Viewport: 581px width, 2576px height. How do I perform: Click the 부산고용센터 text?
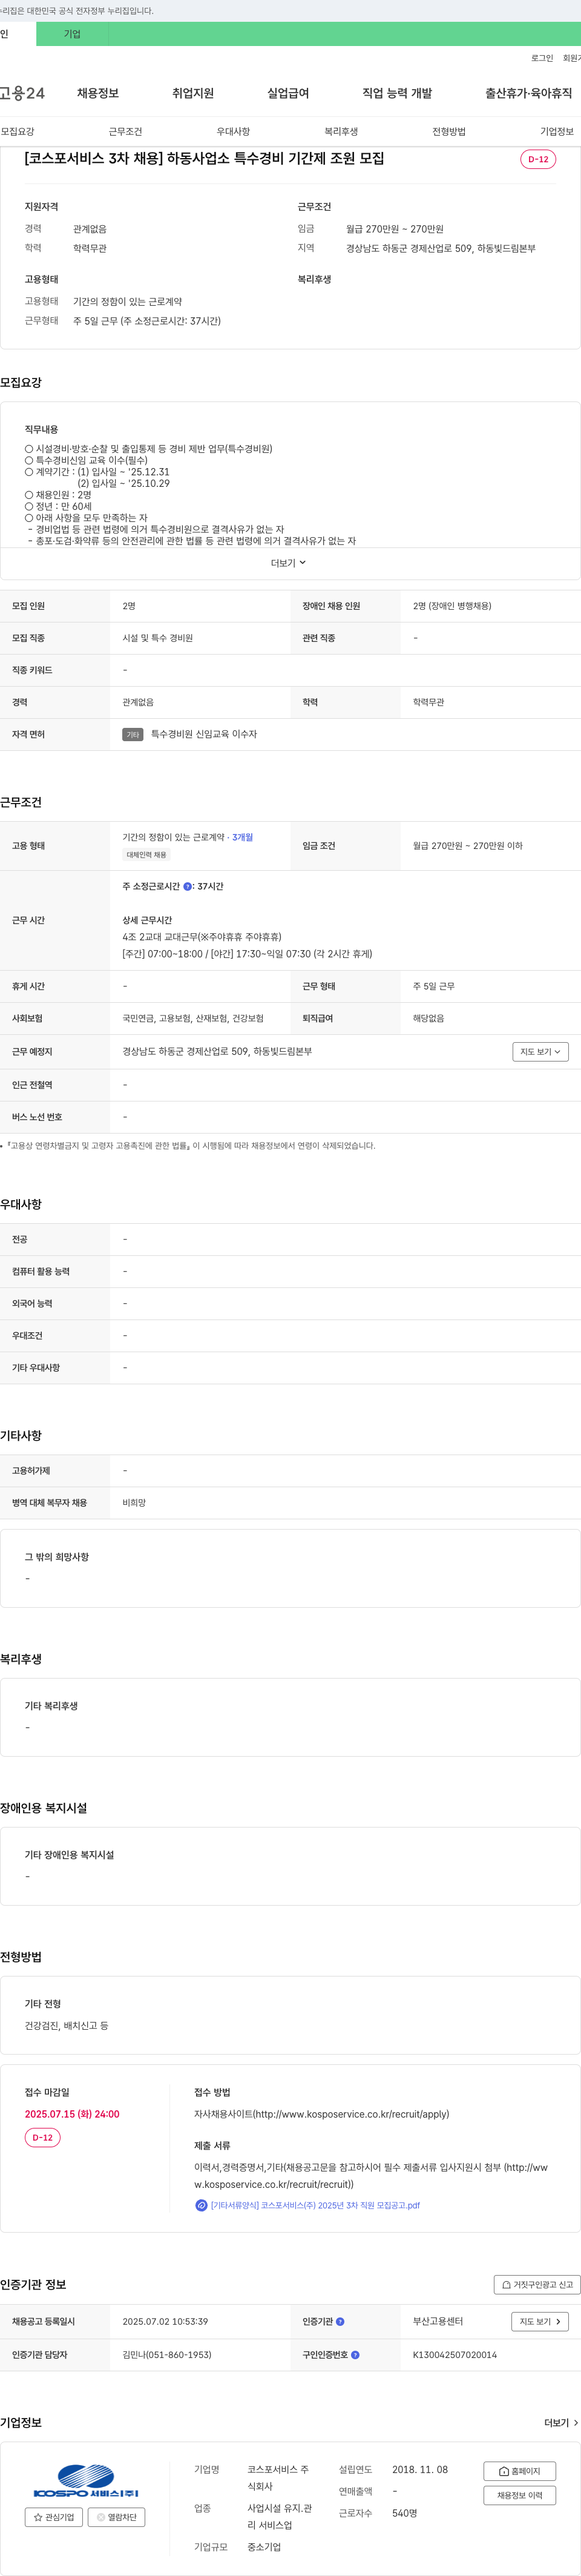[x=438, y=2321]
